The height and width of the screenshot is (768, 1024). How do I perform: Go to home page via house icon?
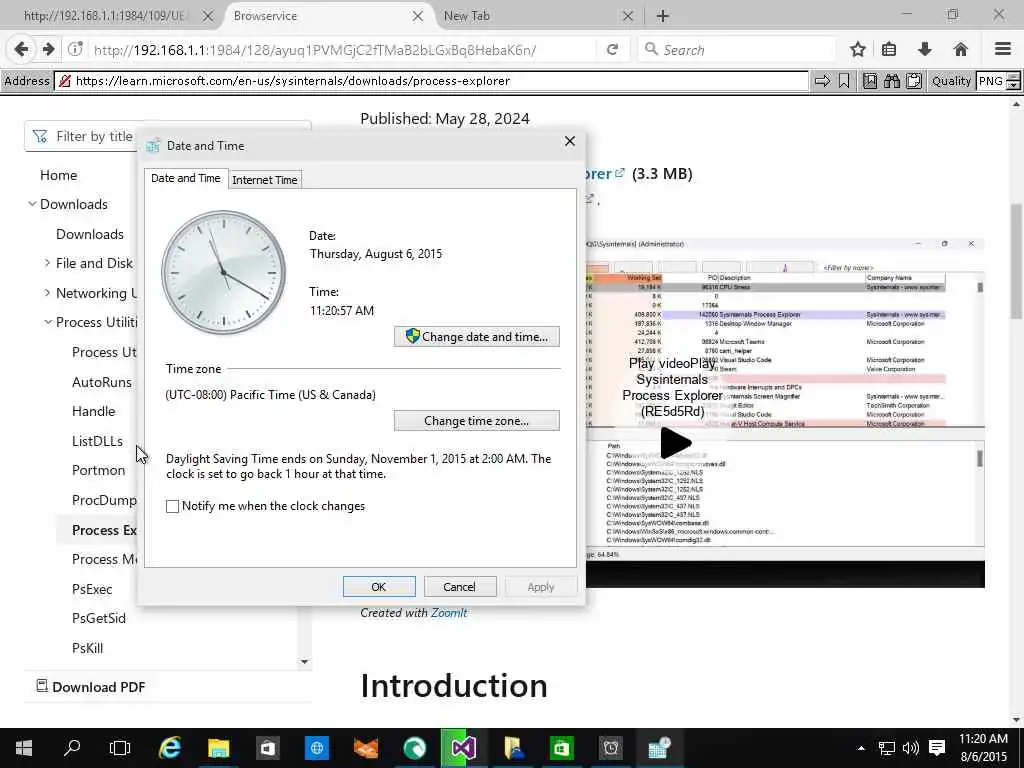(x=960, y=50)
